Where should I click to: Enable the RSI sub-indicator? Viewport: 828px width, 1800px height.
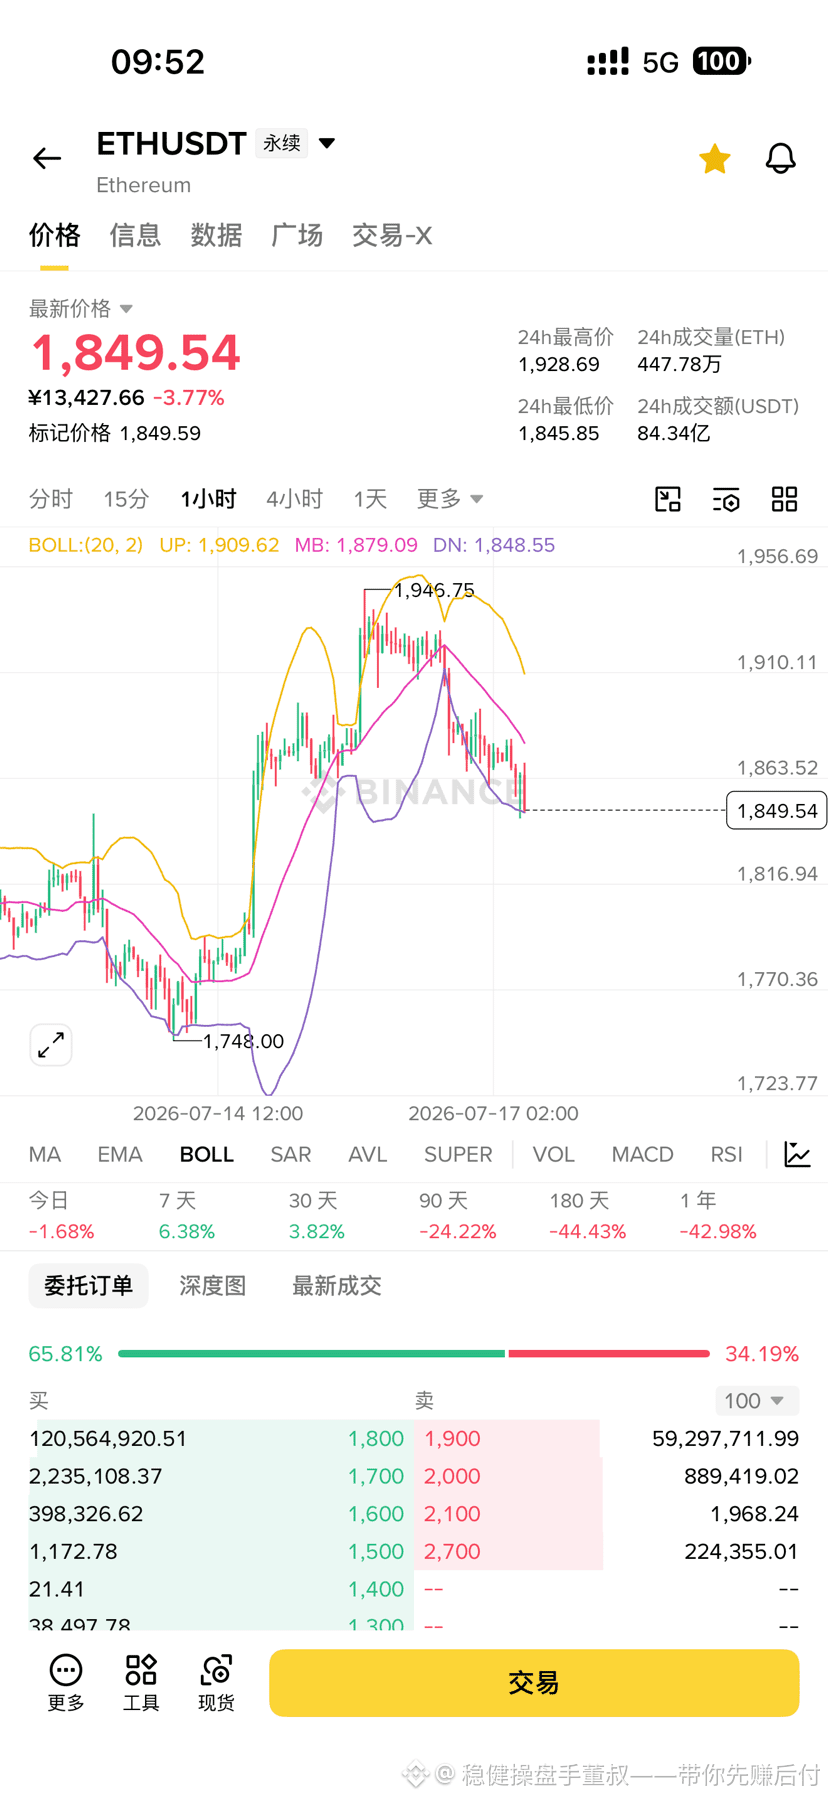pyautogui.click(x=726, y=1154)
